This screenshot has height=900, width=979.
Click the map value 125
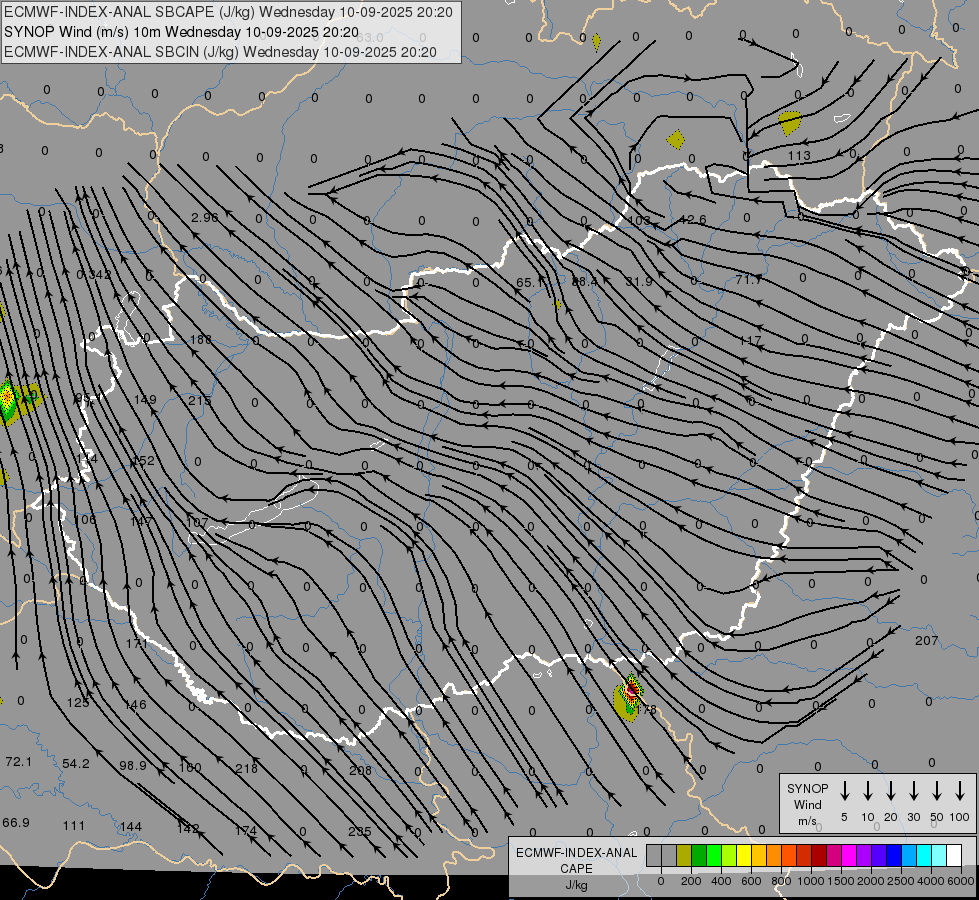78,703
